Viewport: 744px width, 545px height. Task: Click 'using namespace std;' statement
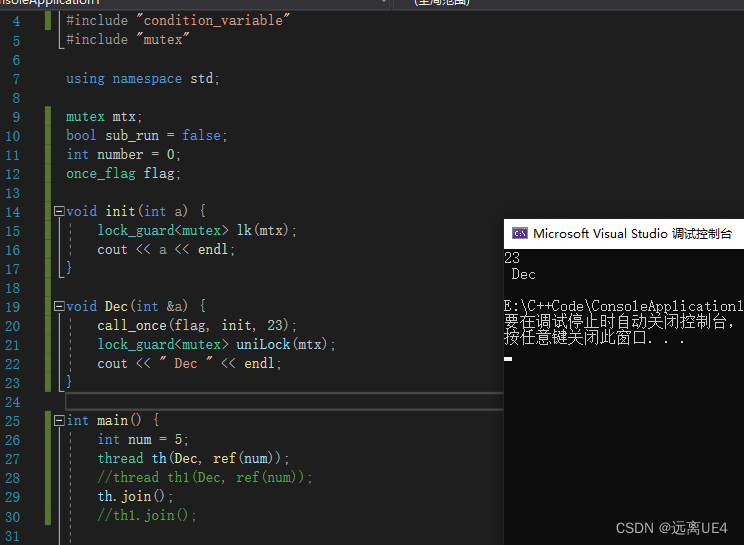pyautogui.click(x=142, y=78)
